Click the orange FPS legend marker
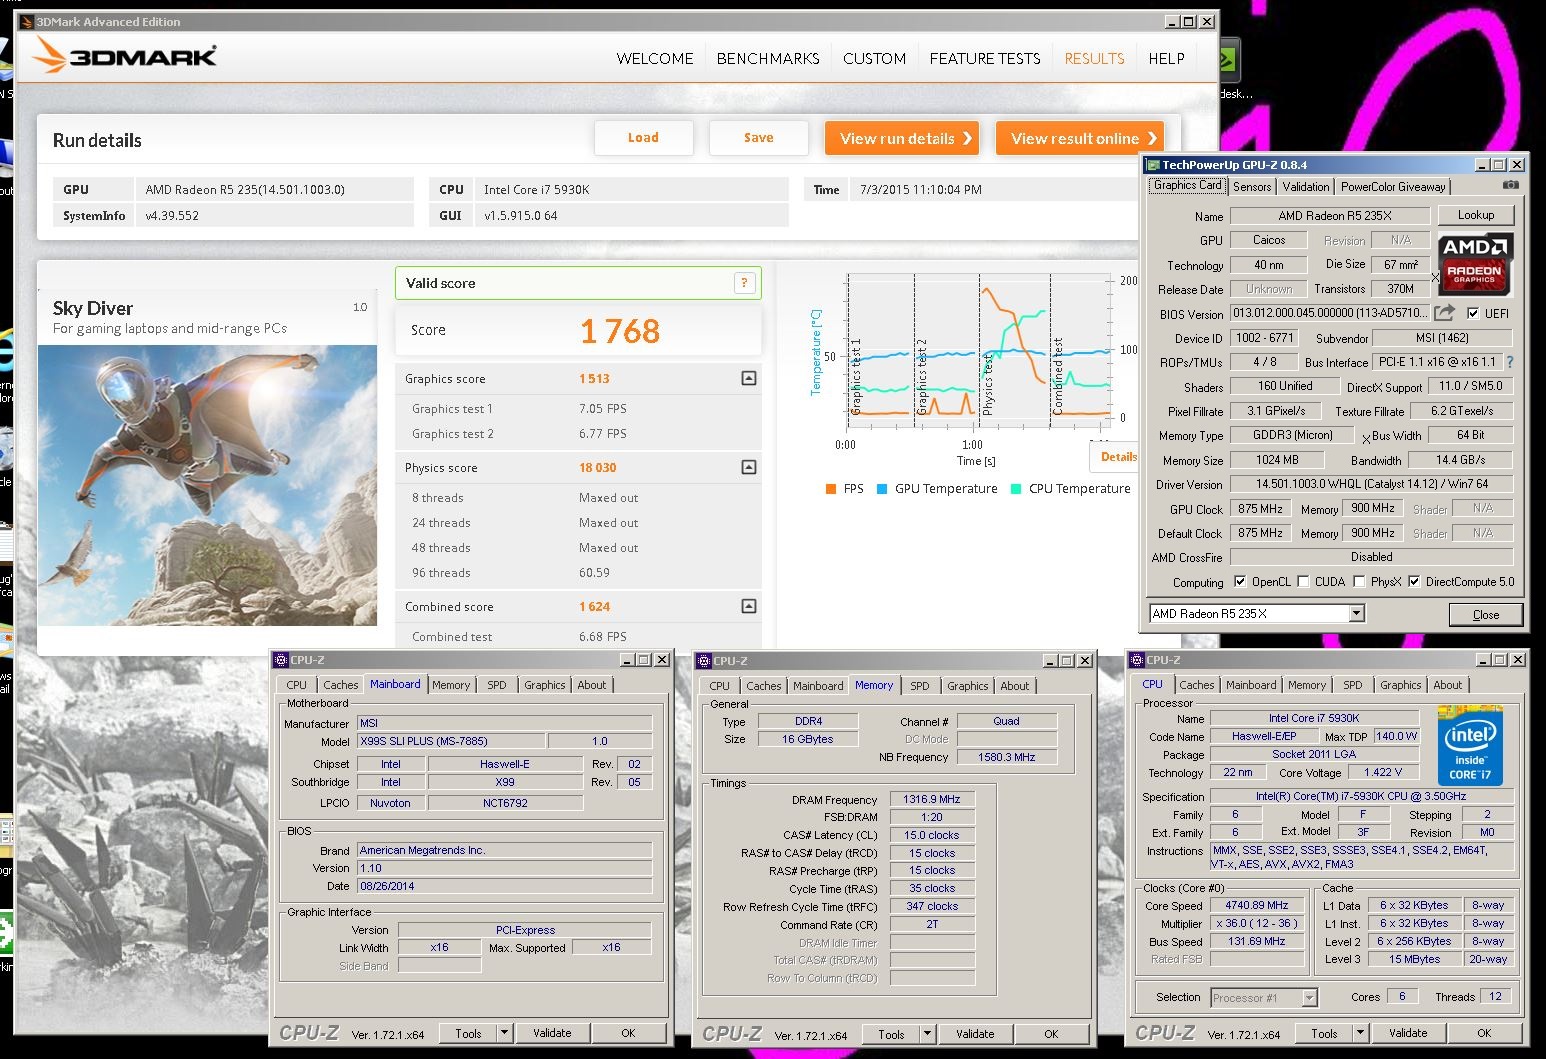This screenshot has width=1546, height=1059. coord(830,489)
